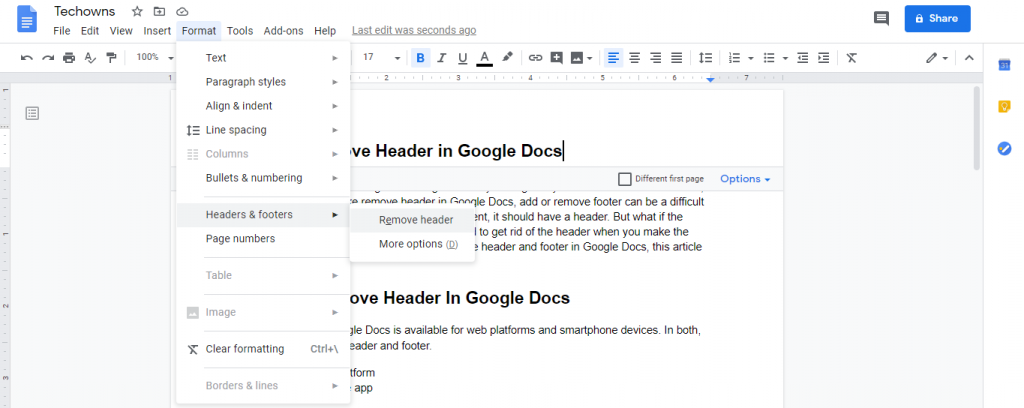Open Google Keep in side panel
Viewport: 1024px width, 408px height.
(1004, 106)
